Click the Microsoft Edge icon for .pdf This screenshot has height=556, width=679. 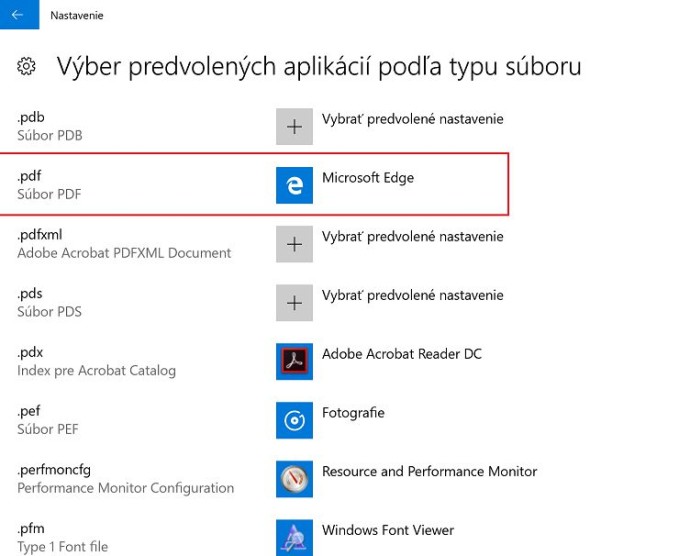[294, 185]
